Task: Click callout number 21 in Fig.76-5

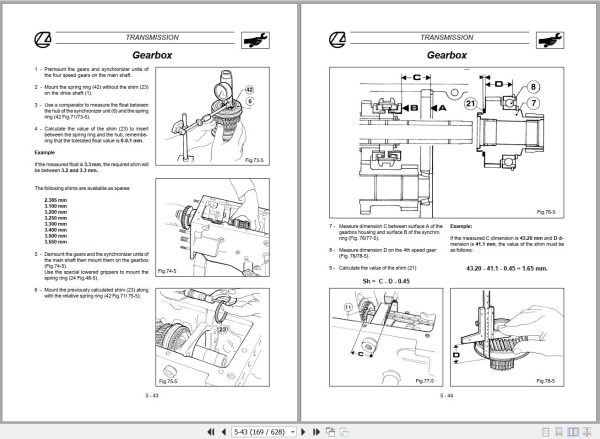Action: pos(471,103)
